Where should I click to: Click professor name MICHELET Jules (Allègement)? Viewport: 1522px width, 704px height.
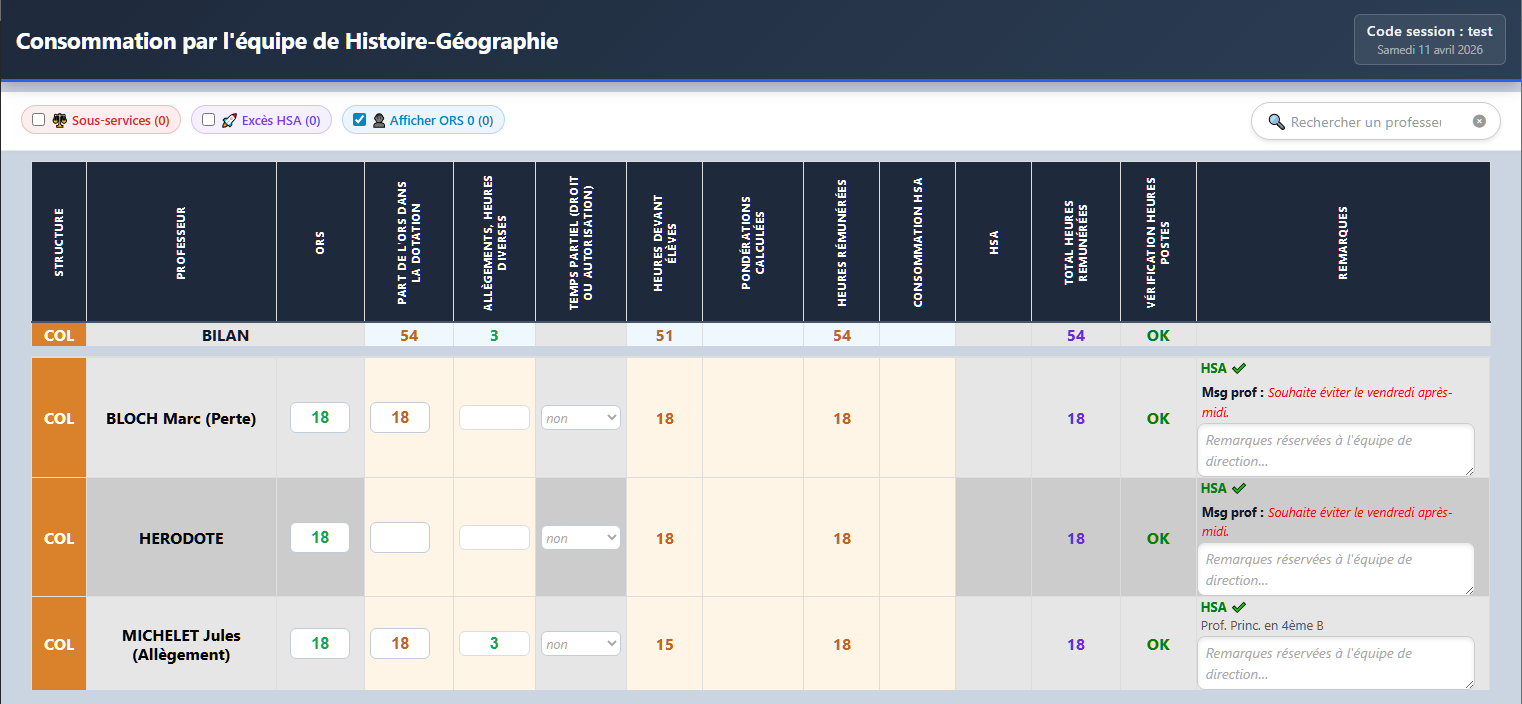[181, 645]
